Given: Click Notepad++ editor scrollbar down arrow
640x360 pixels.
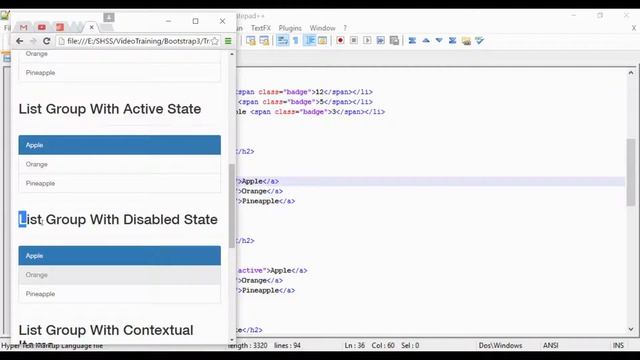Looking at the screenshot, I should coord(631,329).
